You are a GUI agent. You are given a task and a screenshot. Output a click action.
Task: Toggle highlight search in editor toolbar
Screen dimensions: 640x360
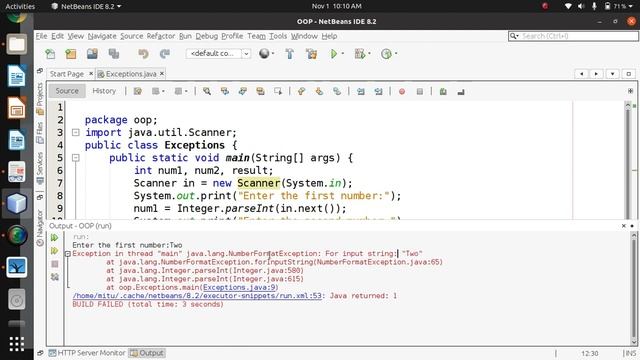(x=260, y=91)
